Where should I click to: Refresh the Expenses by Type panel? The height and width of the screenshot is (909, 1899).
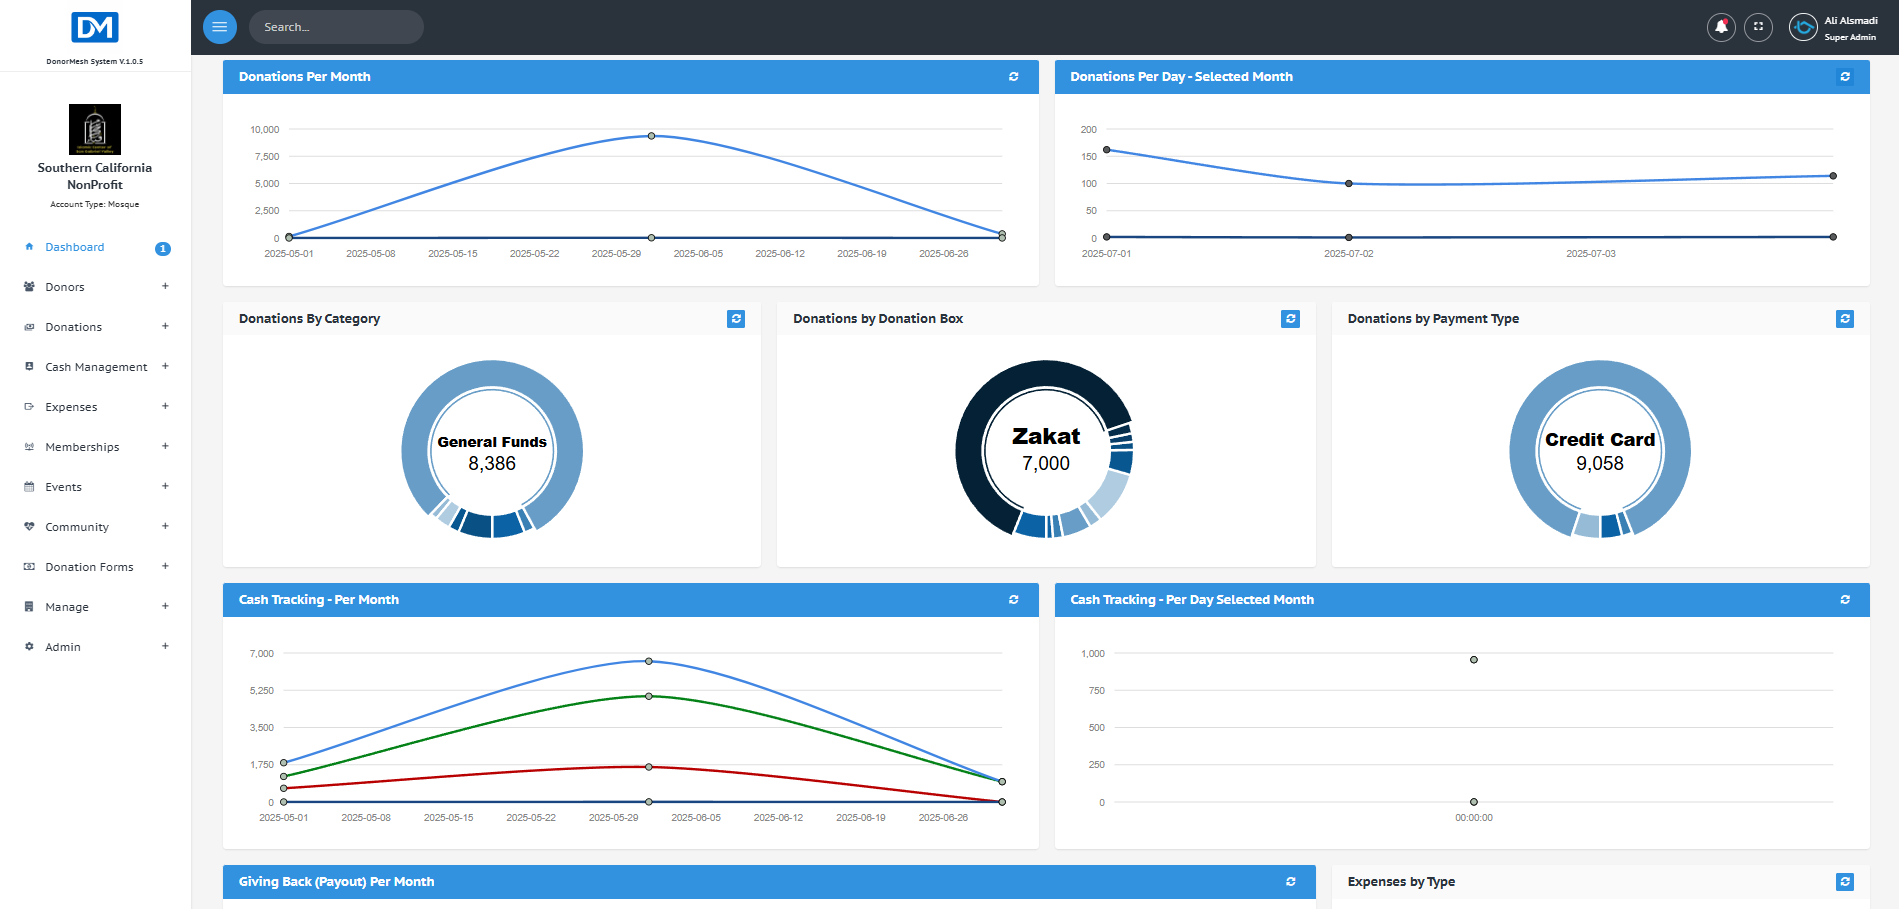point(1845,882)
